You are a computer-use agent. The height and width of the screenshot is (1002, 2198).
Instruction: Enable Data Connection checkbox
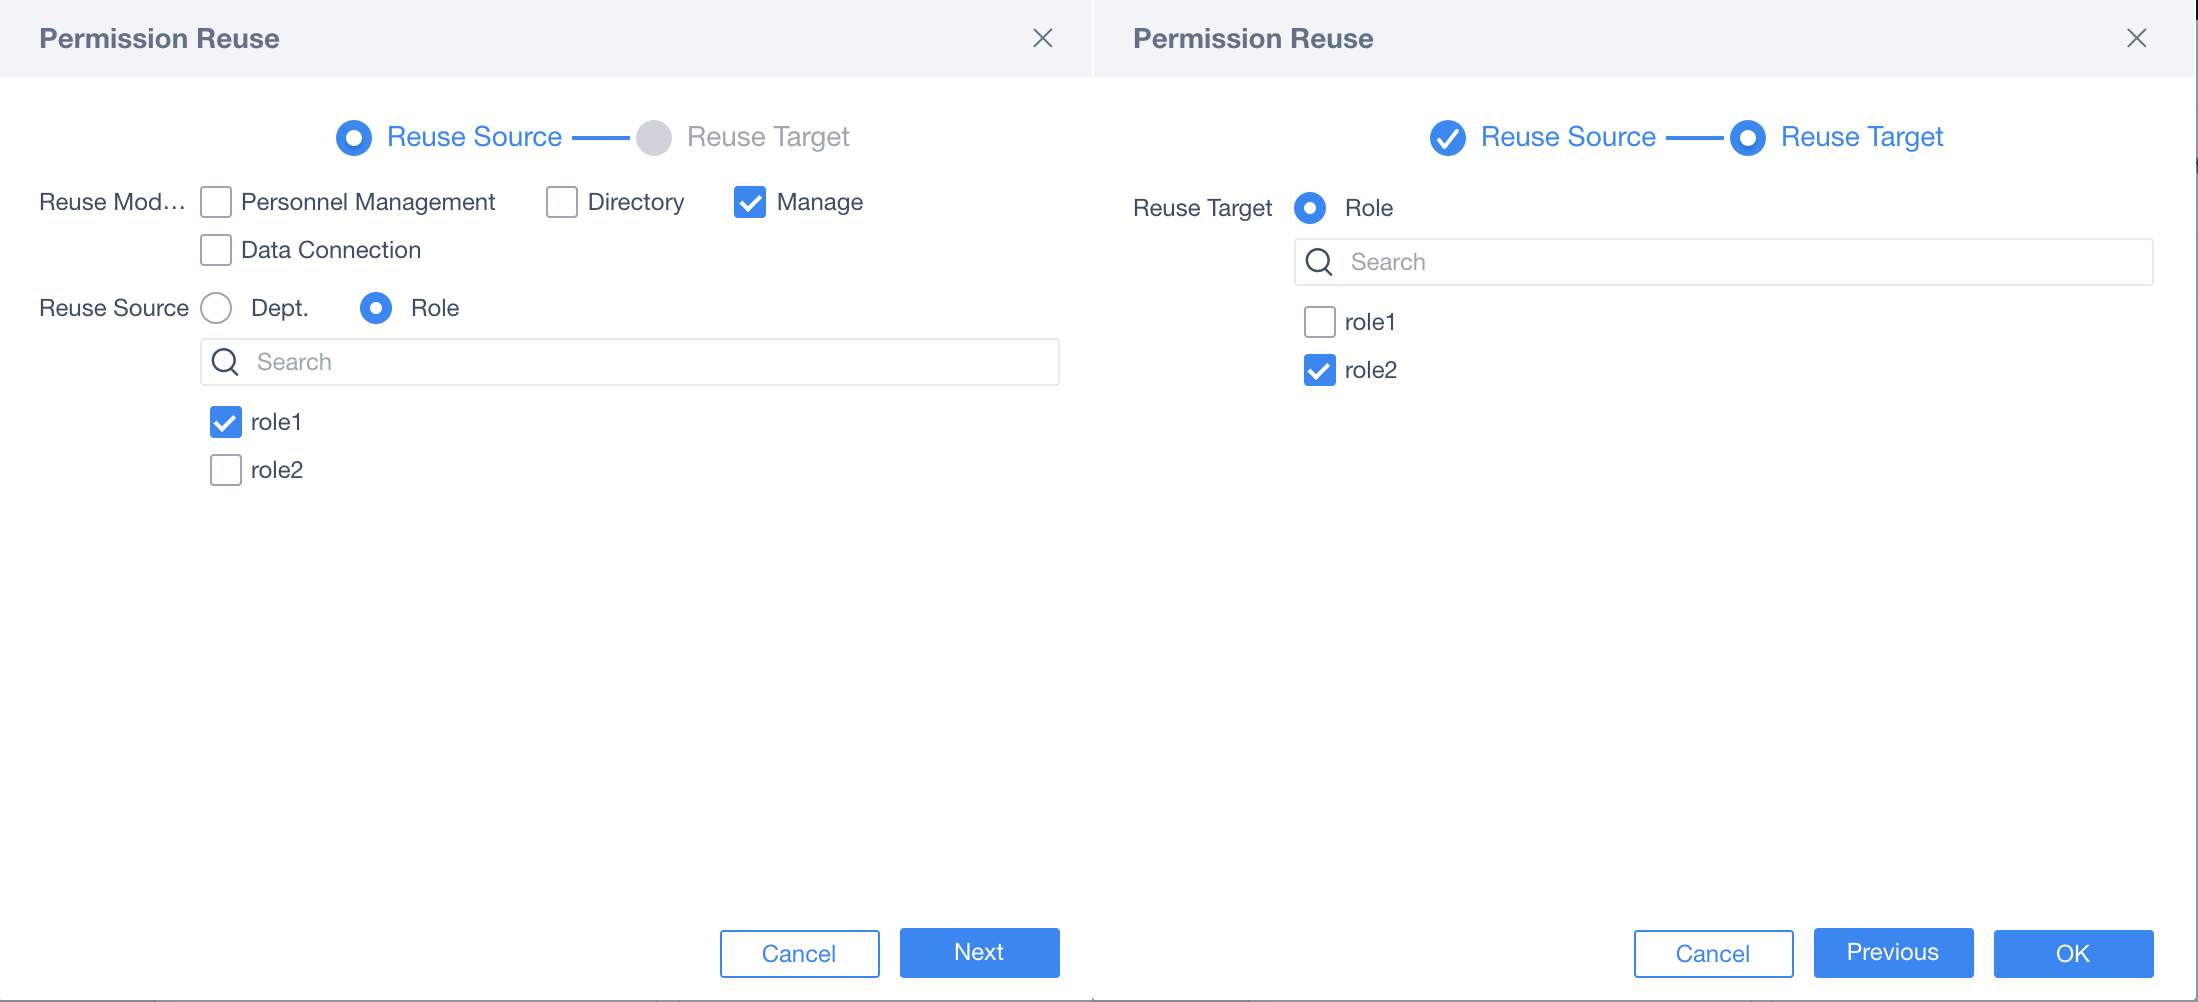pyautogui.click(x=216, y=250)
